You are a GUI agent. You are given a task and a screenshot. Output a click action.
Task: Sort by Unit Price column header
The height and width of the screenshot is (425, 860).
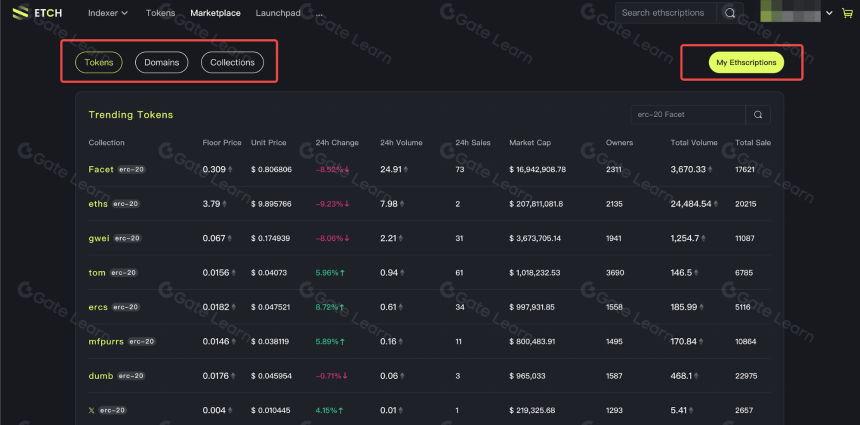(269, 143)
